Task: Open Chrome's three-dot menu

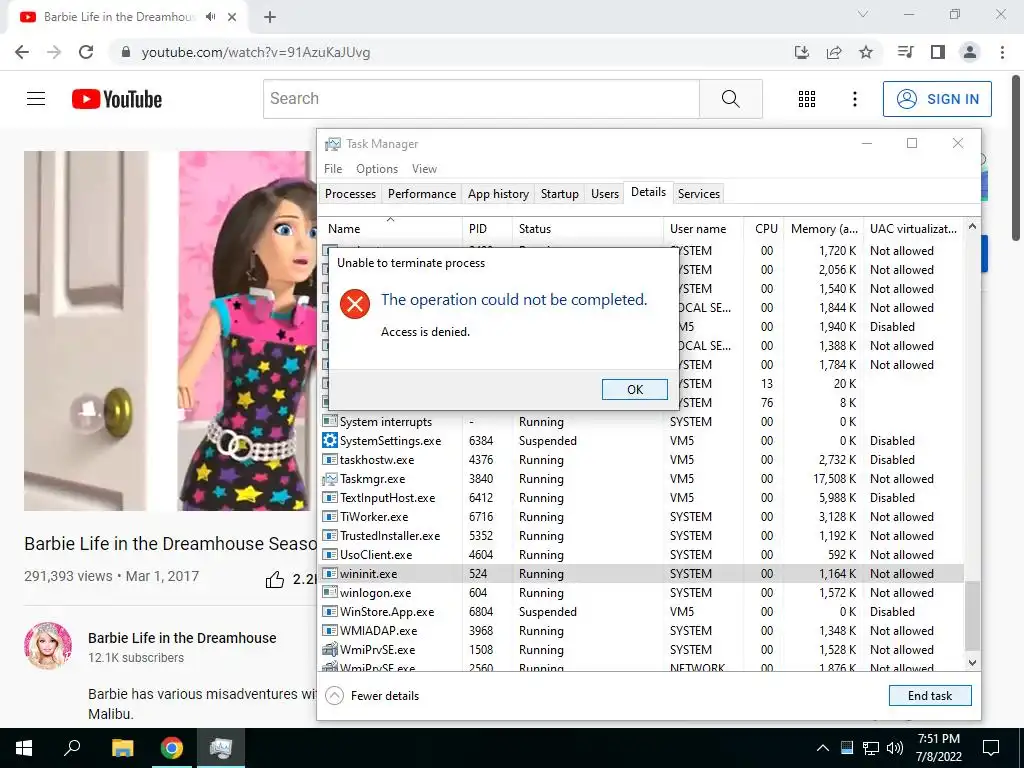Action: (1002, 52)
